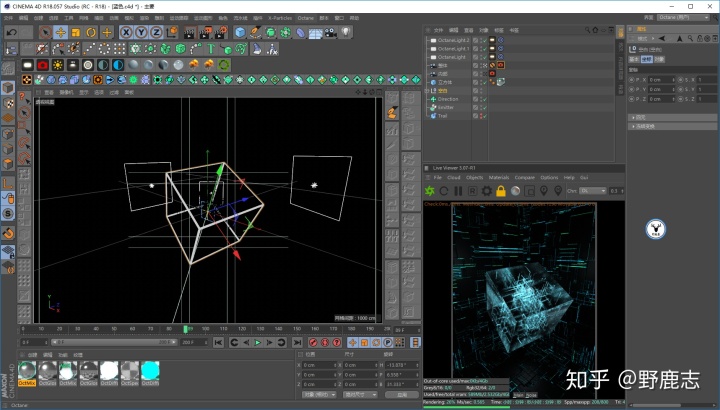720x410 pixels.
Task: Select the highlighted OctMix material
Action: coord(27,373)
